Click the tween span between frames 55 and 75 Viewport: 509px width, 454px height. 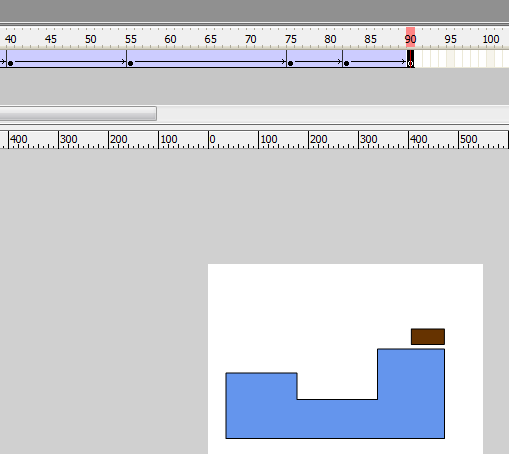tap(207, 59)
